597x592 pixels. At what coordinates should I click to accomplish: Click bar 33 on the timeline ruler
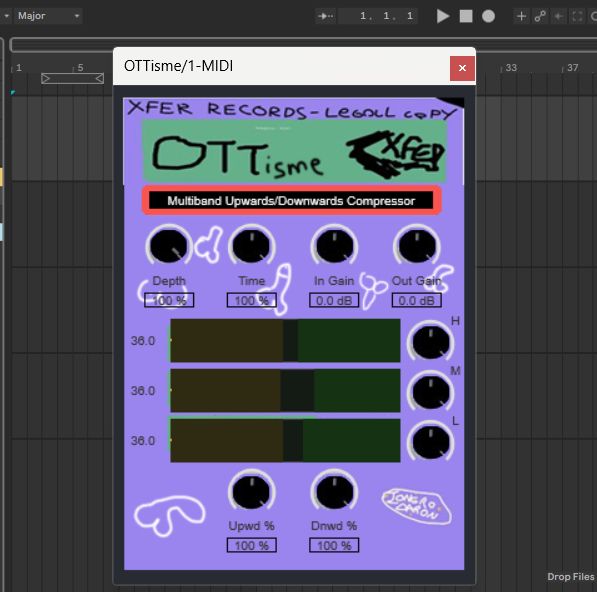pyautogui.click(x=511, y=68)
